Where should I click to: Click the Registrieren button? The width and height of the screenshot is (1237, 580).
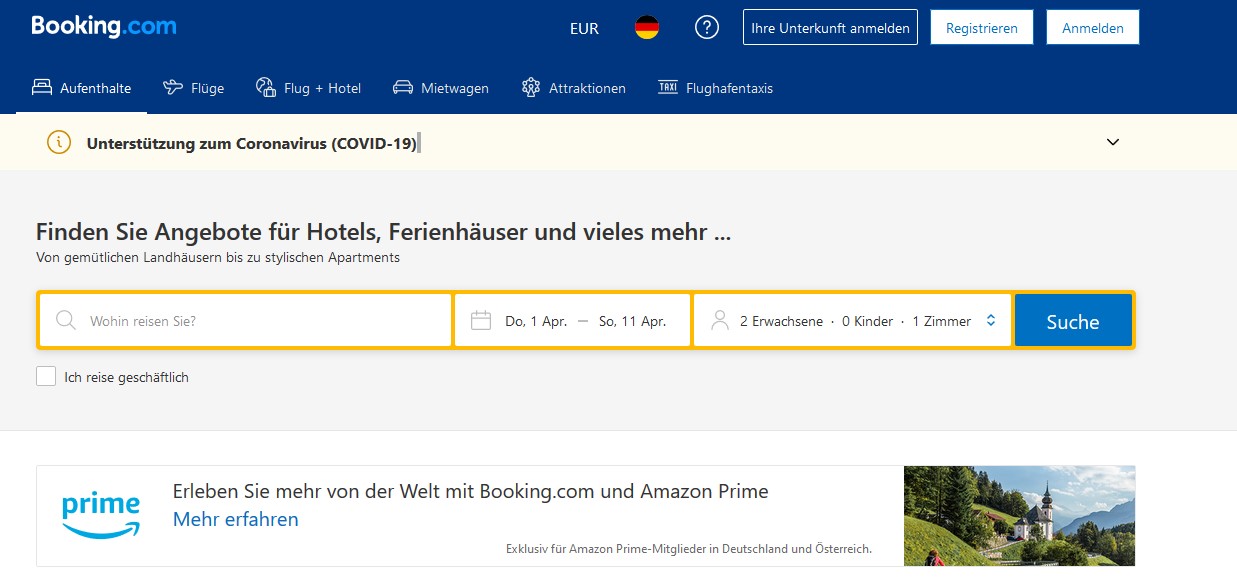(981, 28)
